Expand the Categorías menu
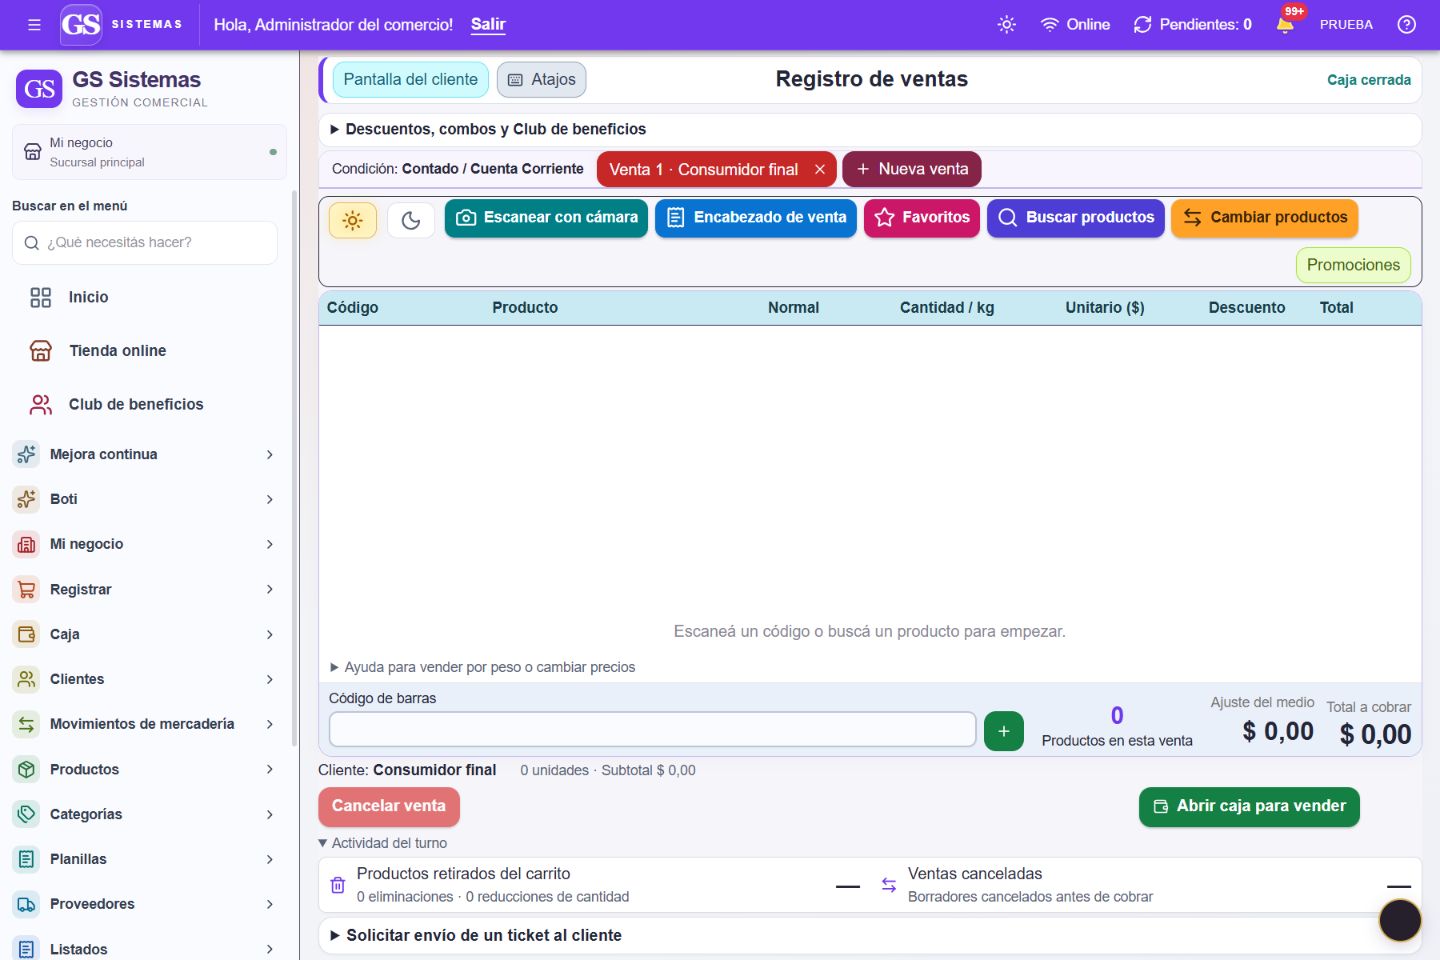 (x=147, y=814)
